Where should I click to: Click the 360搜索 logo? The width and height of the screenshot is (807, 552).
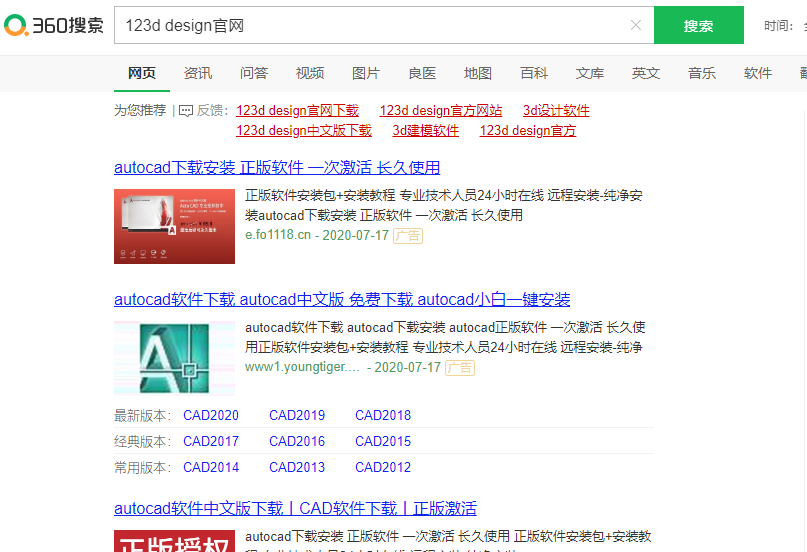tap(54, 25)
